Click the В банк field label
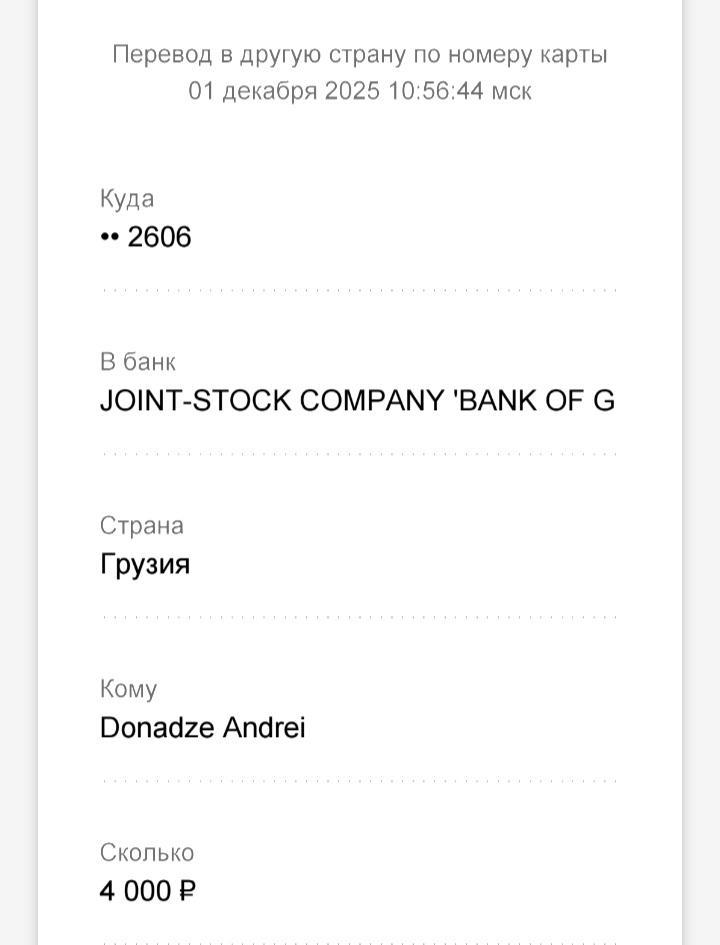The height and width of the screenshot is (945, 720). pyautogui.click(x=138, y=362)
